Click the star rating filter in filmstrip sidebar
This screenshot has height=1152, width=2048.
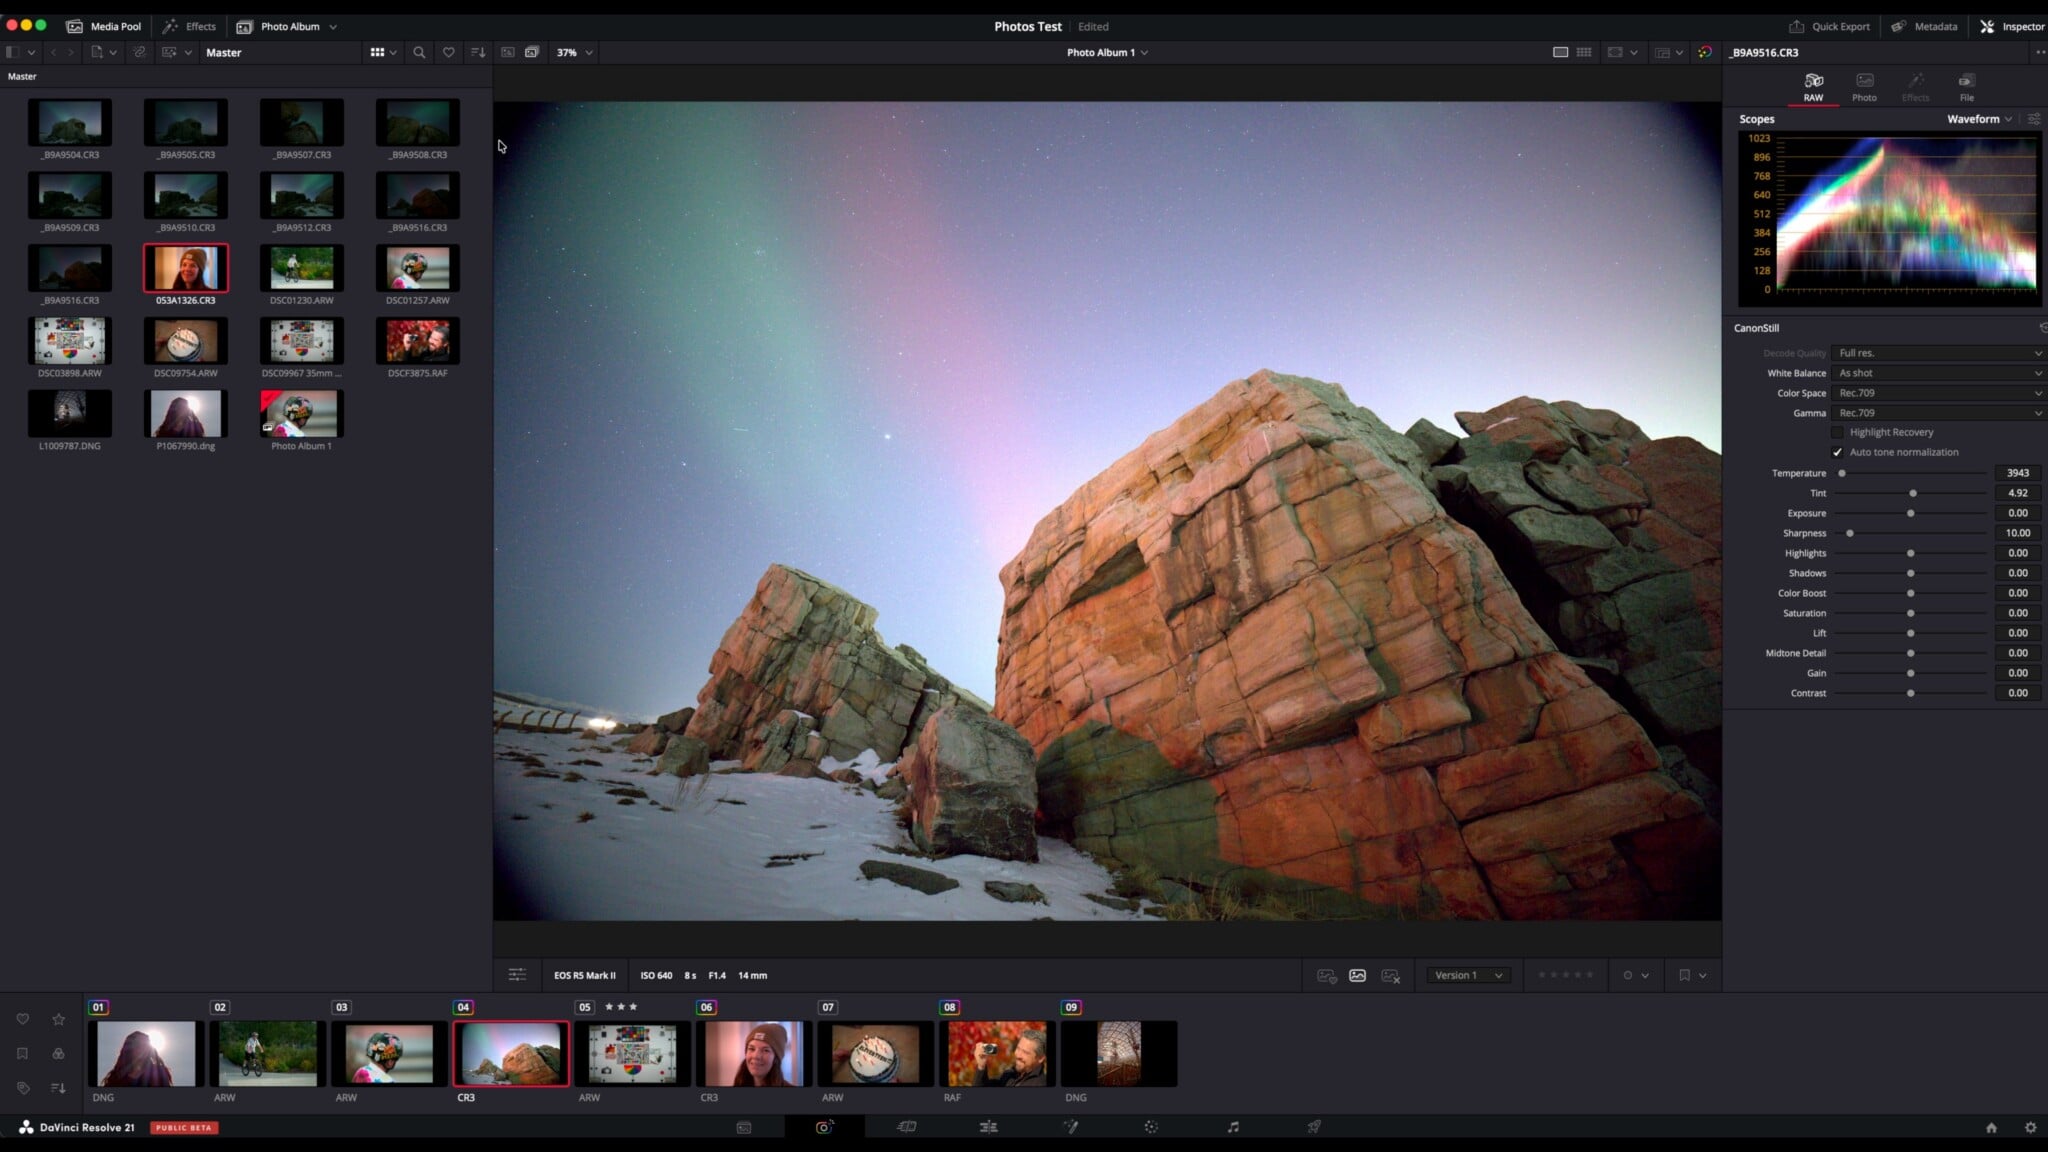coord(59,1019)
